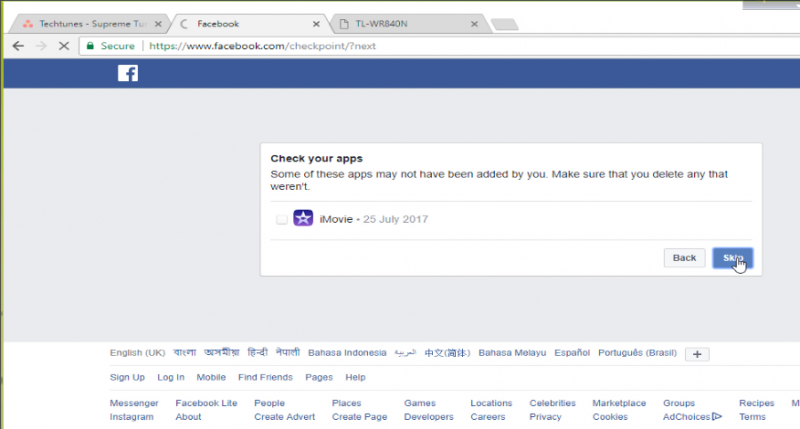Click the iMovie app name text
This screenshot has height=429, width=800.
coord(336,219)
